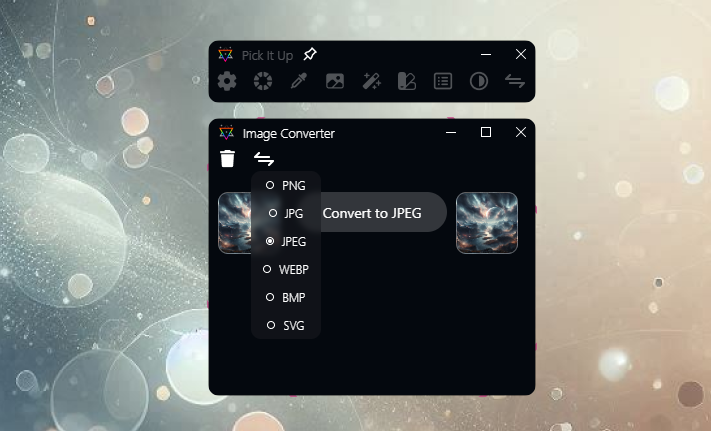Select the JPG radio option
The image size is (711, 431).
tap(286, 213)
